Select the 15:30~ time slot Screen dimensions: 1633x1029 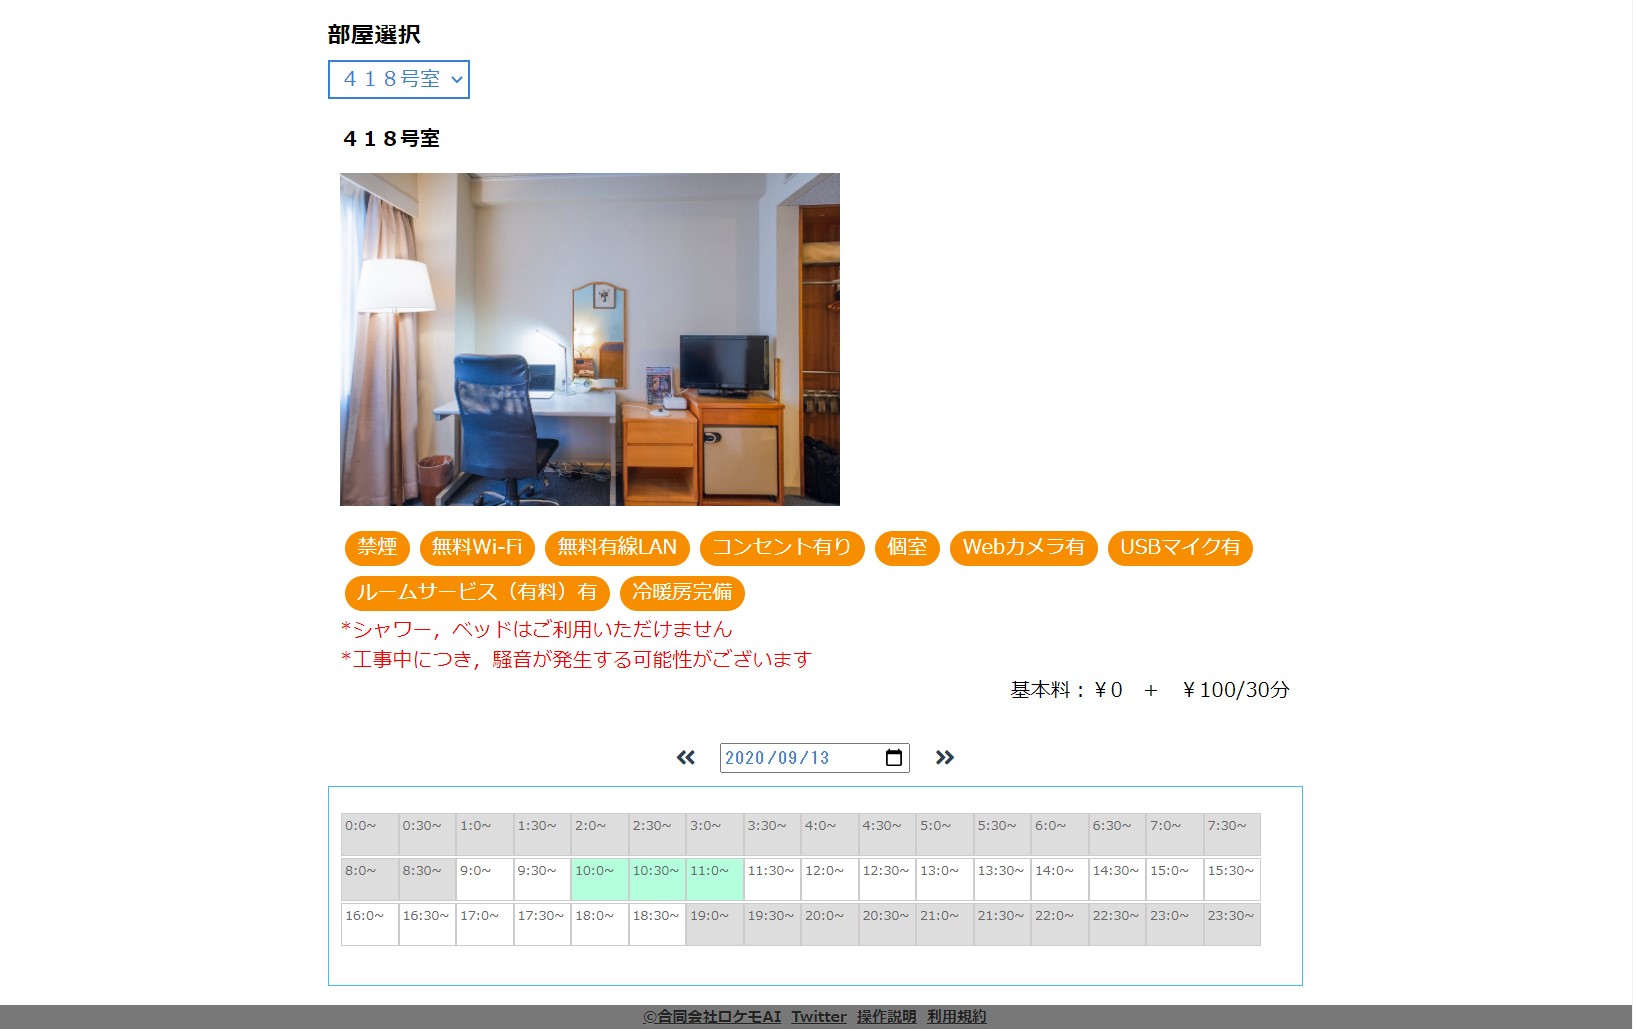tap(1232, 880)
